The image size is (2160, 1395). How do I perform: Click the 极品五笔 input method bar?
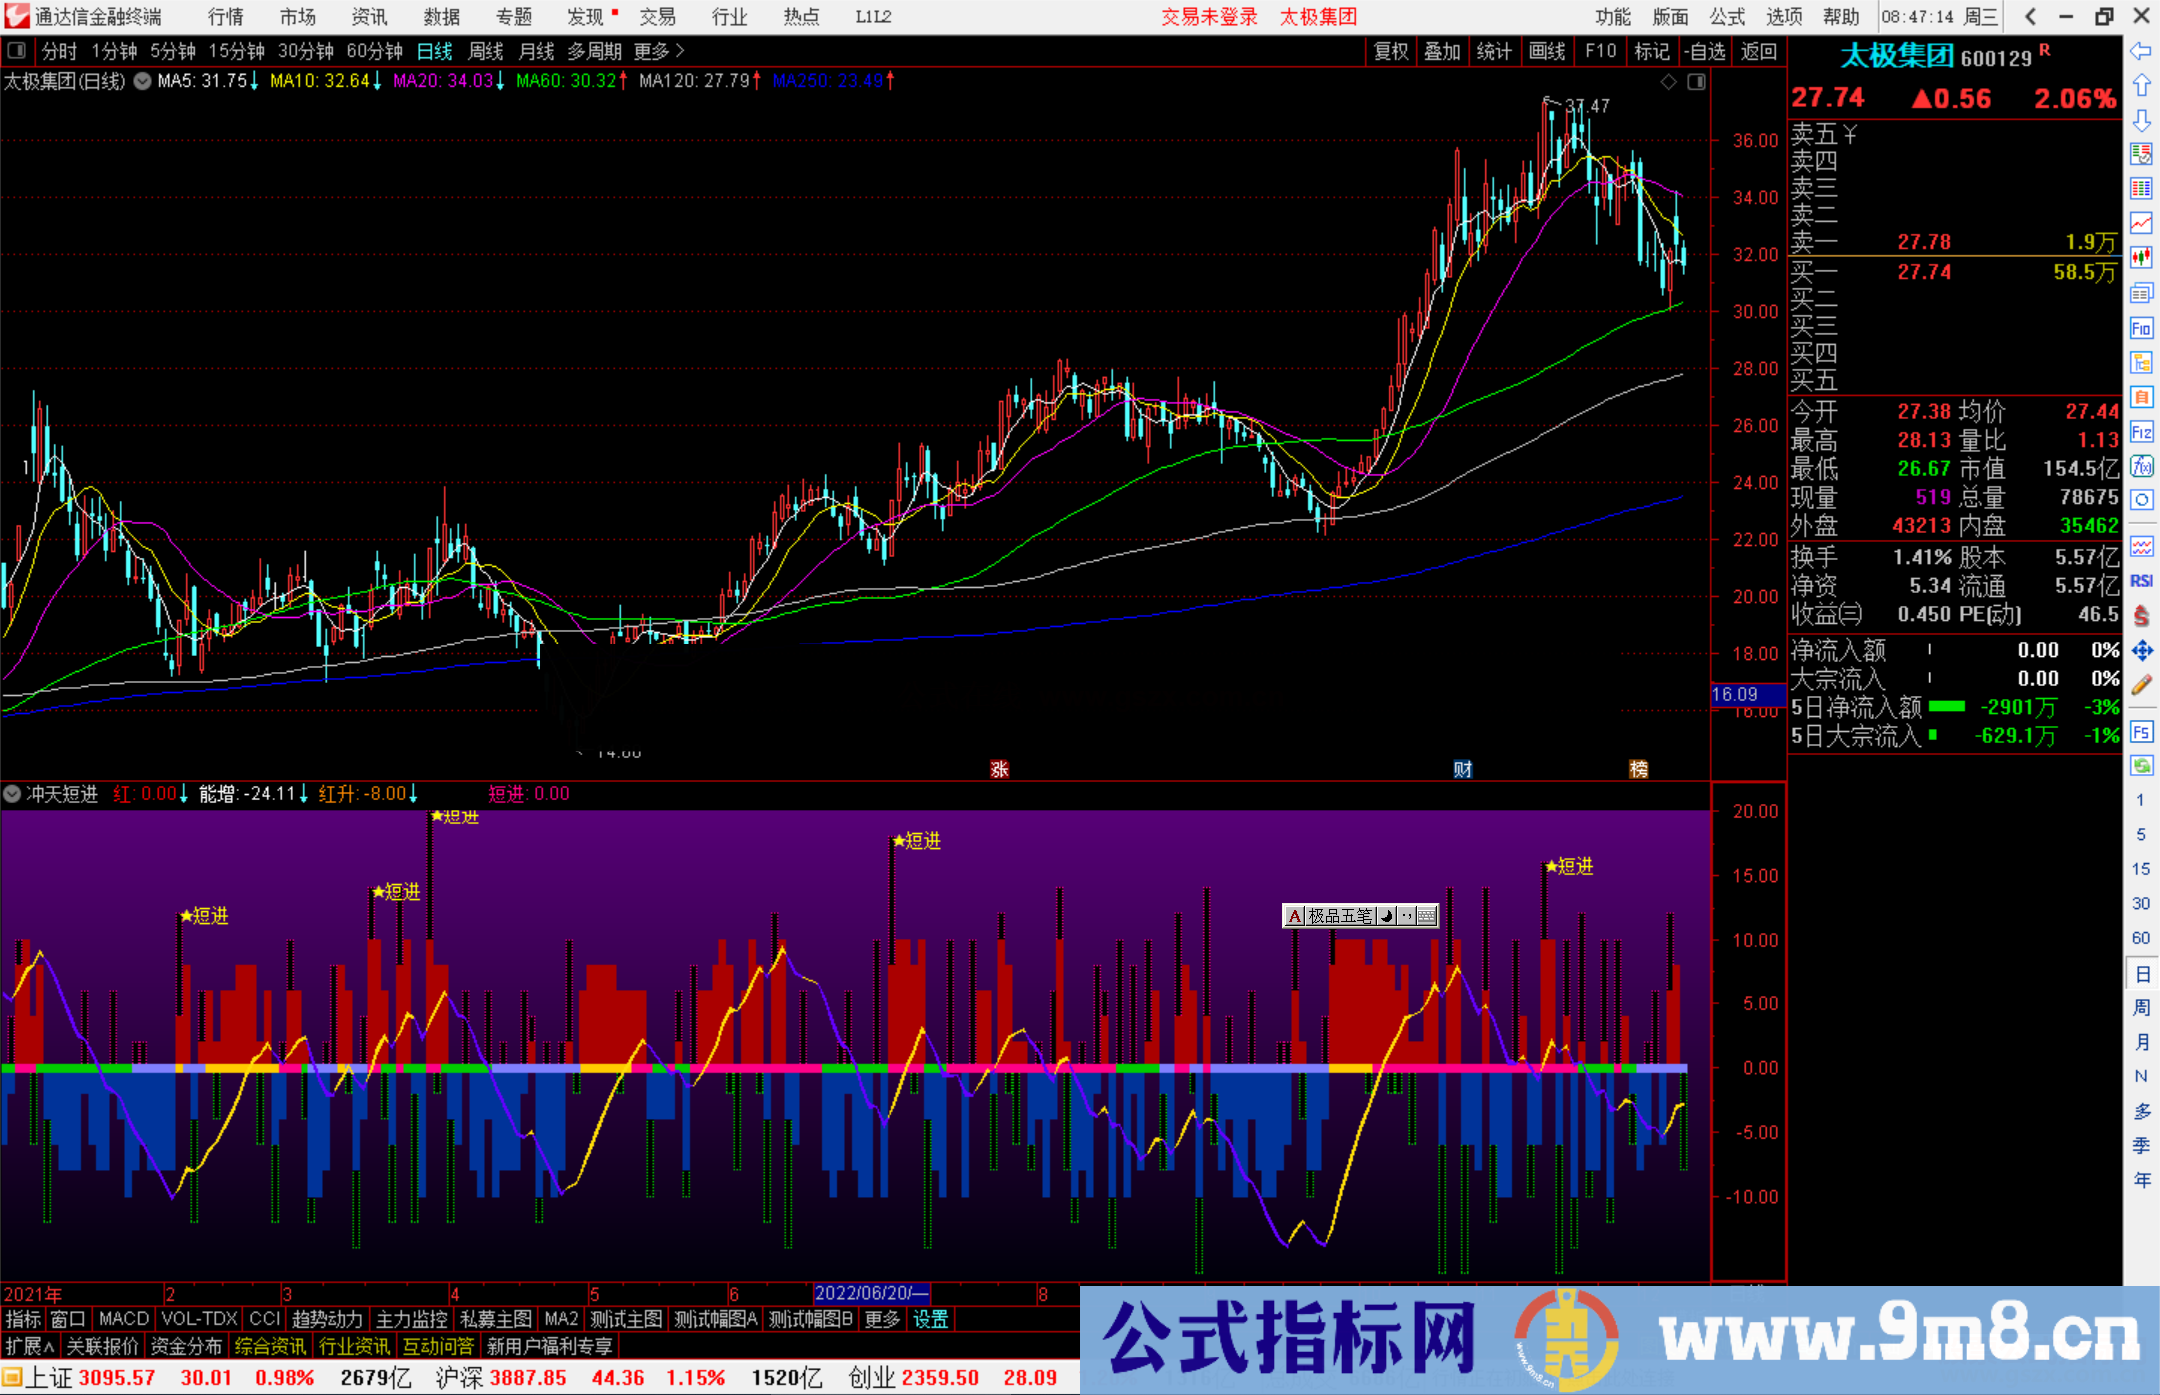(1339, 916)
